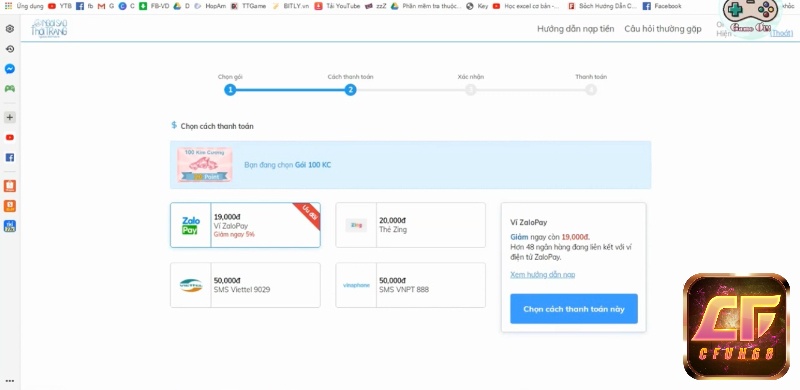Open Messenger from the sidebar
Screen dimensions: 800x390
(10, 68)
